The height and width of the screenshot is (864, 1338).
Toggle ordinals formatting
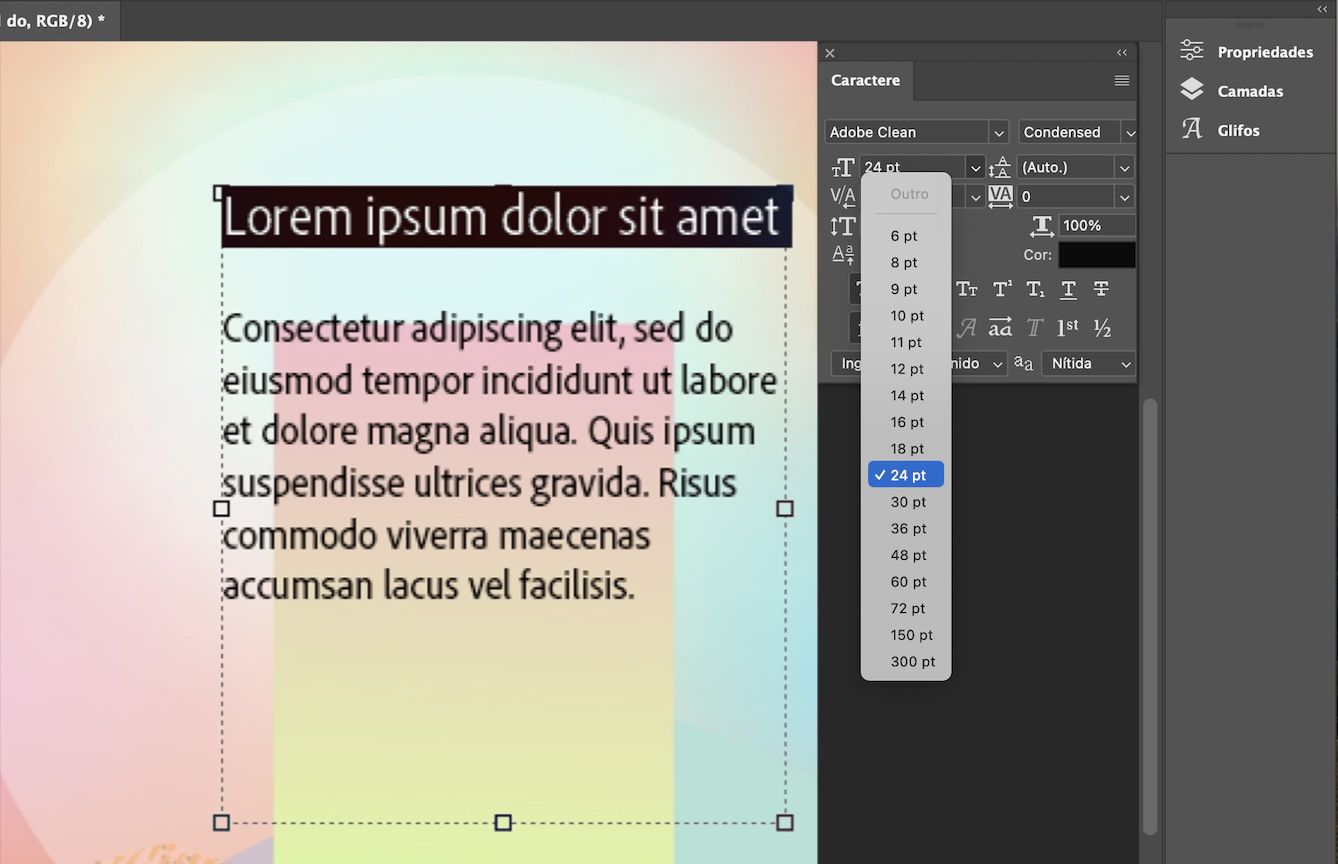(x=1068, y=327)
